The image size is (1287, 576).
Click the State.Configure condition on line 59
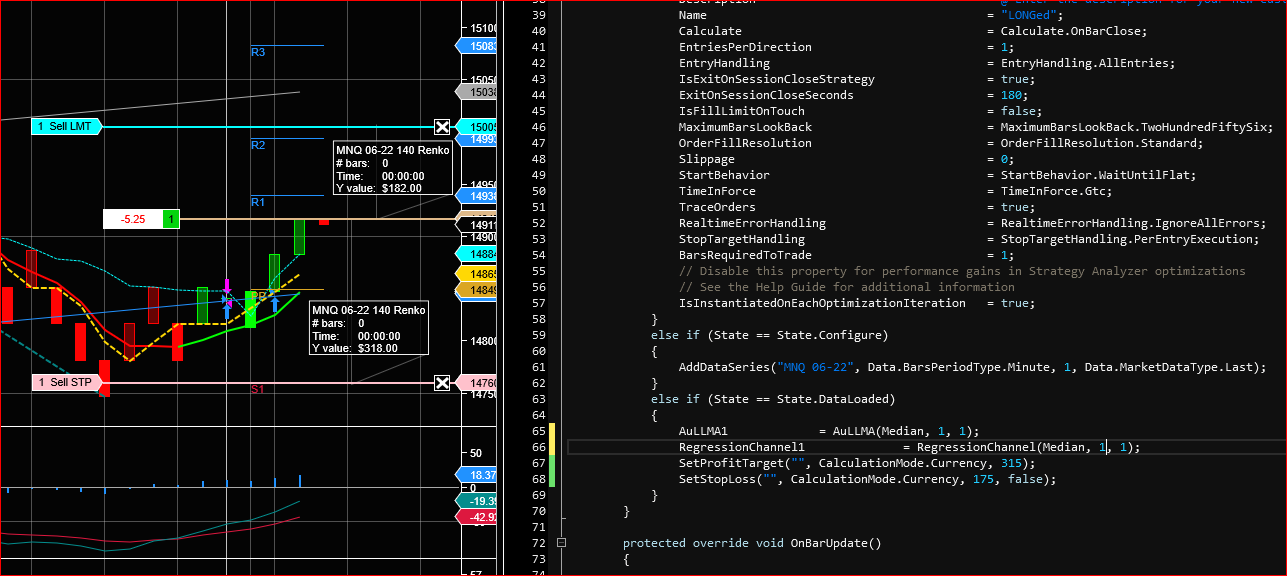point(798,335)
